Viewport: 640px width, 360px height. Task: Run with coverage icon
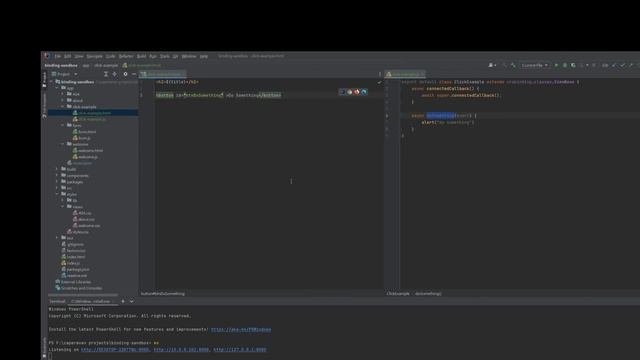(x=573, y=65)
